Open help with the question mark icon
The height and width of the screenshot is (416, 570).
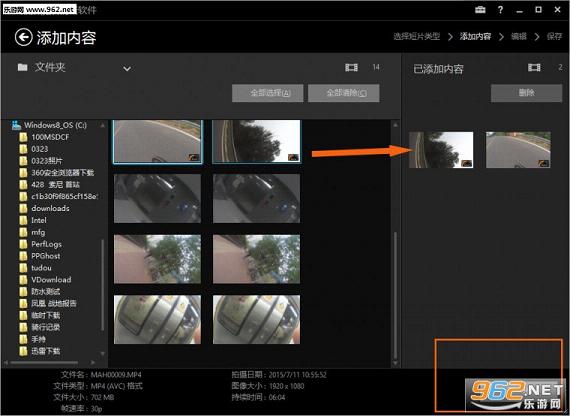[x=501, y=10]
